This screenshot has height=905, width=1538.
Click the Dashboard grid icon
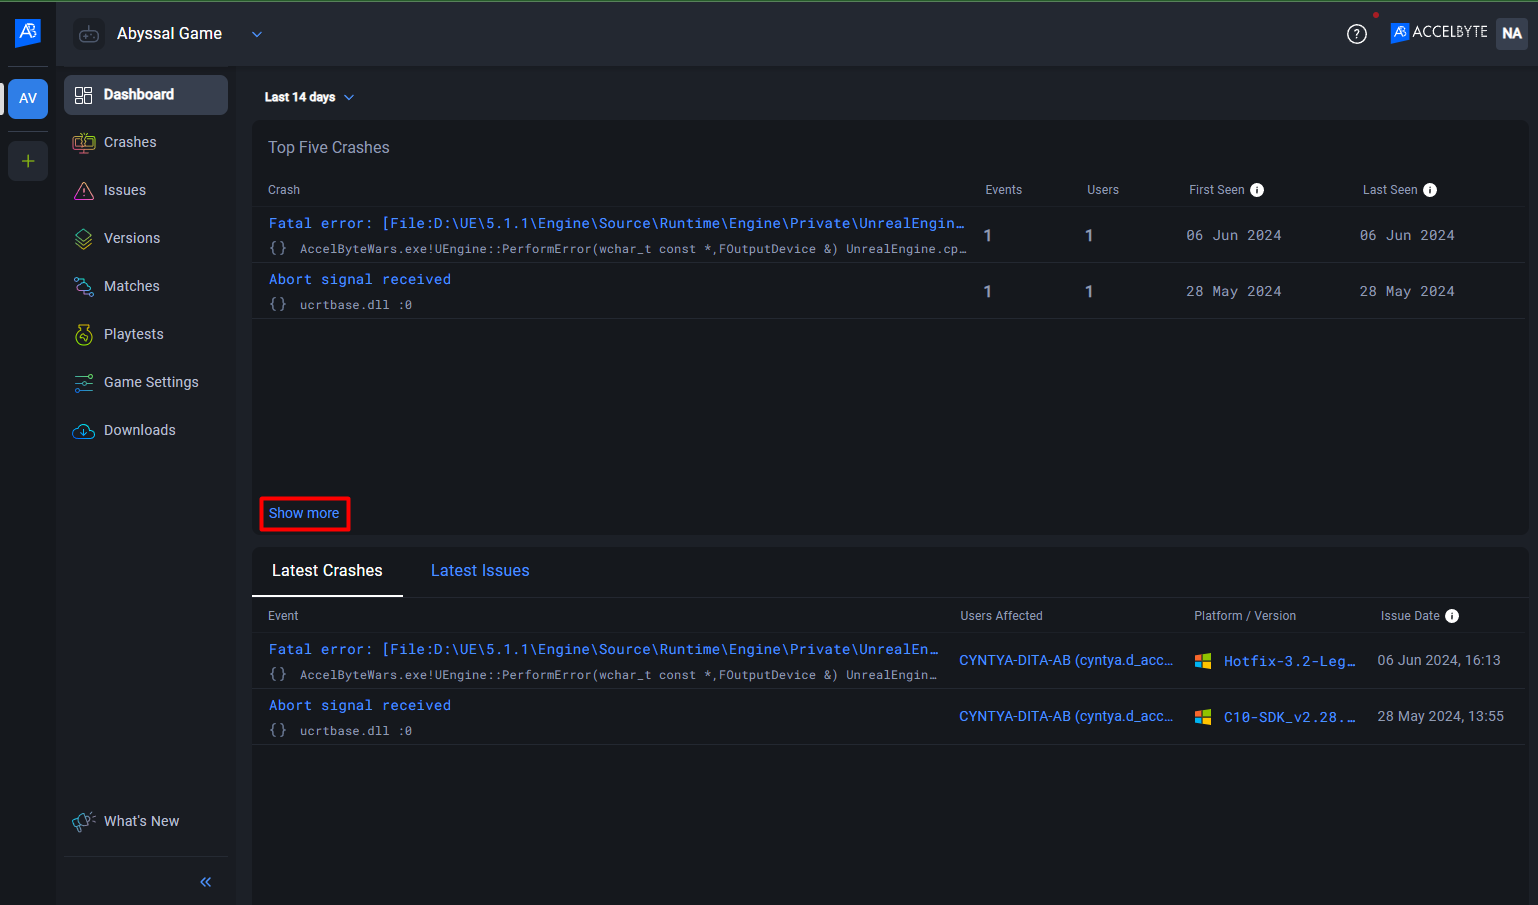(84, 95)
